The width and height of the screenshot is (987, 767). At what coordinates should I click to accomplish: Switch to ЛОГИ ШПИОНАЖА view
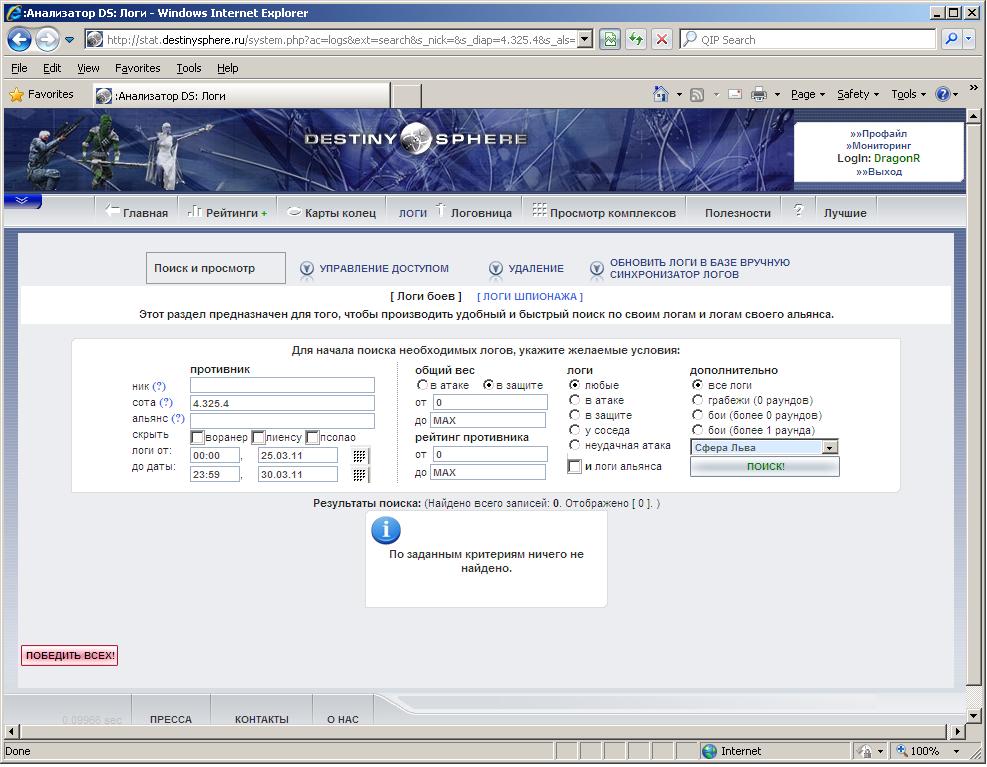tap(529, 296)
